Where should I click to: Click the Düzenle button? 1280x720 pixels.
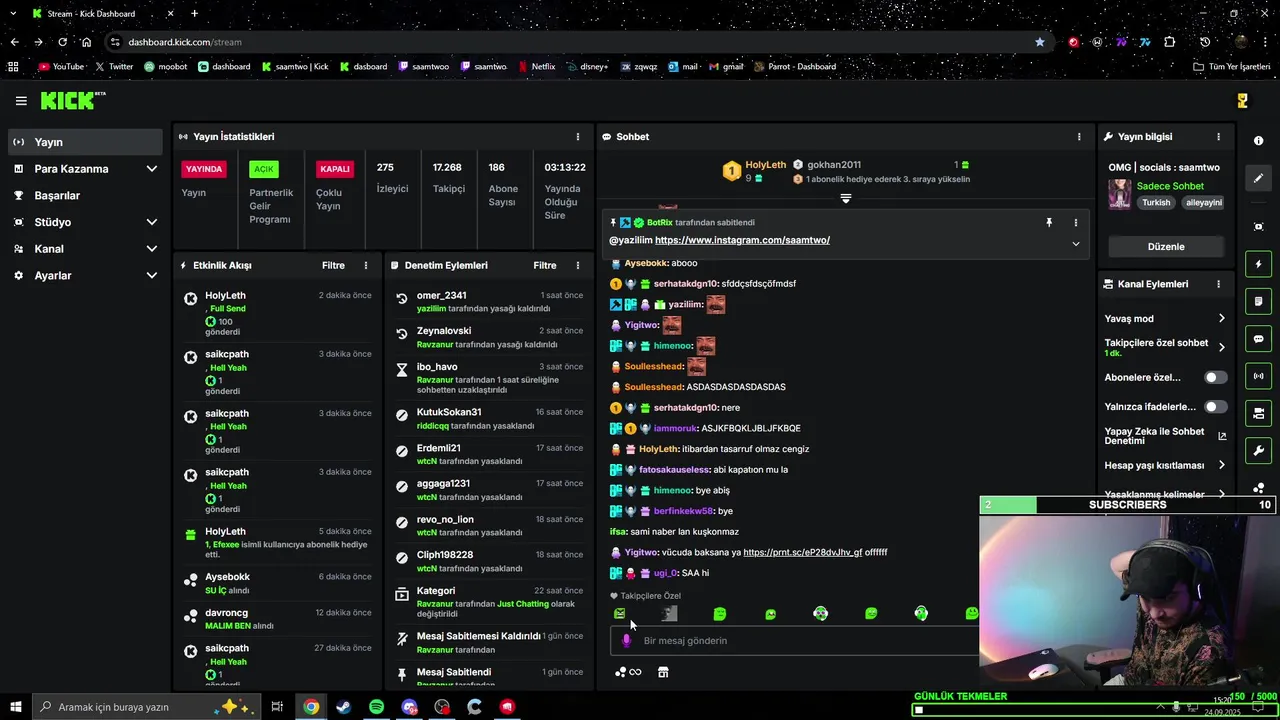(1165, 247)
